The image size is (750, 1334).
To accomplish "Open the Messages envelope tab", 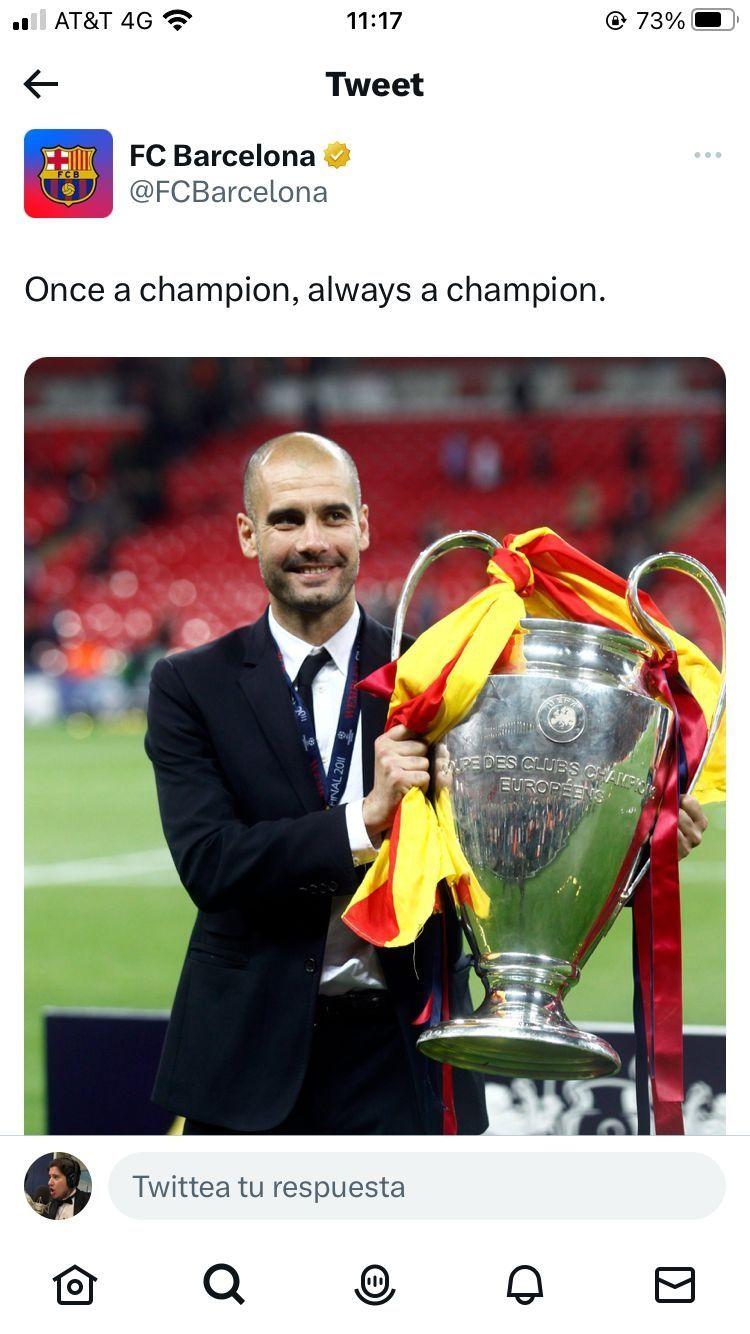I will [675, 1284].
